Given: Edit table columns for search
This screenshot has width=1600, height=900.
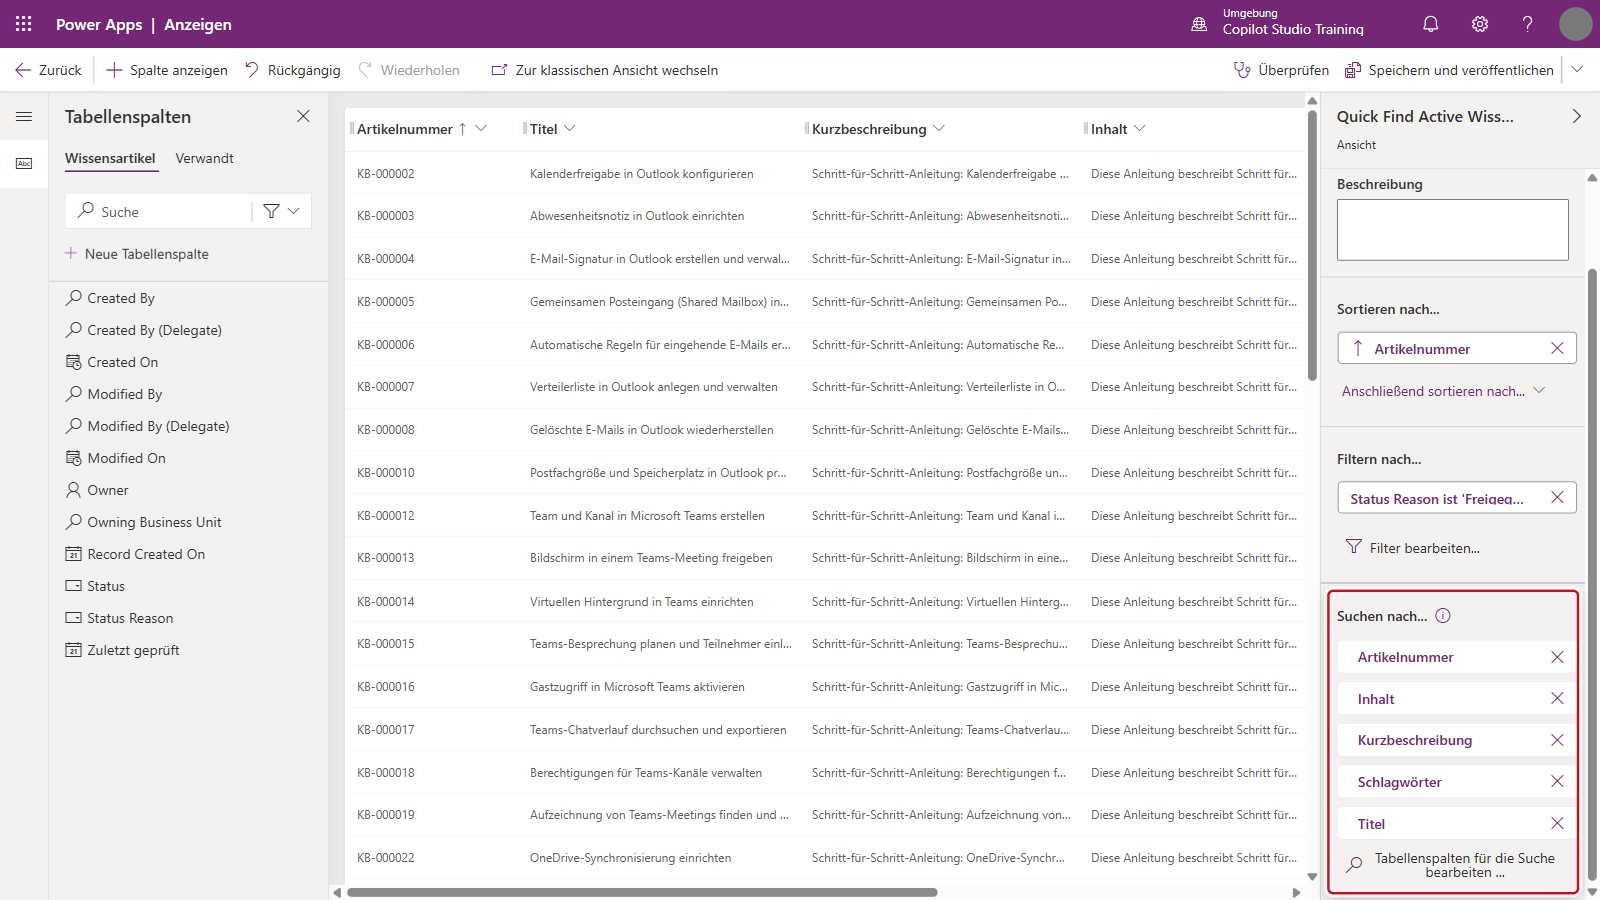Looking at the screenshot, I should click(x=1452, y=865).
